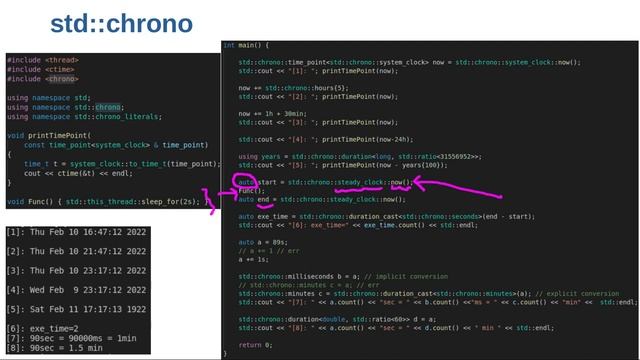Image resolution: width=640 pixels, height=360 pixels.
Task: Click output line "[4]: Wed Feb 9 23:17:12 2022"
Action: click(x=76, y=290)
